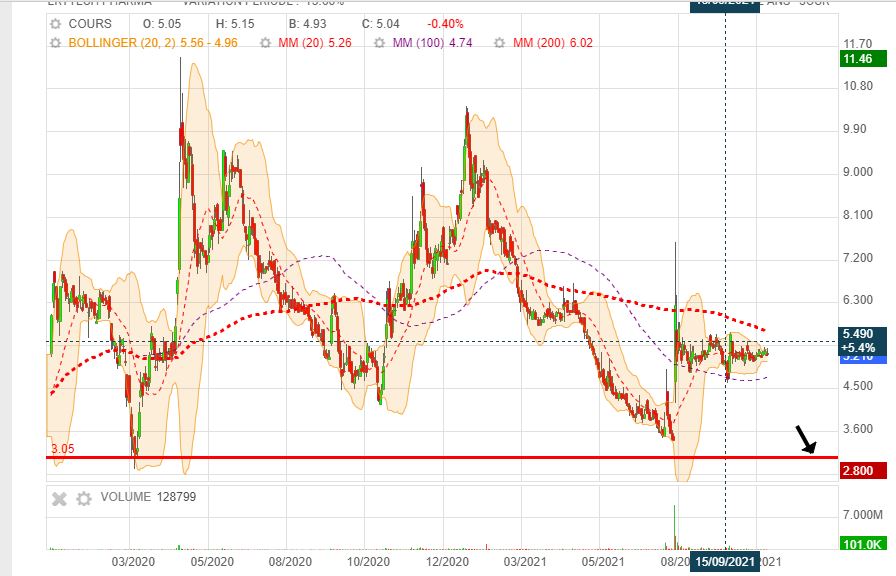Click the MM (100) 4.74 label
This screenshot has height=576, width=896.
[432, 43]
